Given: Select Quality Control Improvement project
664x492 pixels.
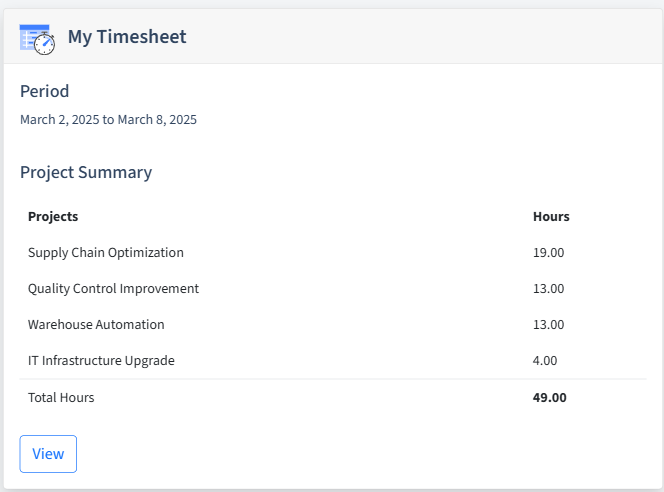Looking at the screenshot, I should 113,288.
